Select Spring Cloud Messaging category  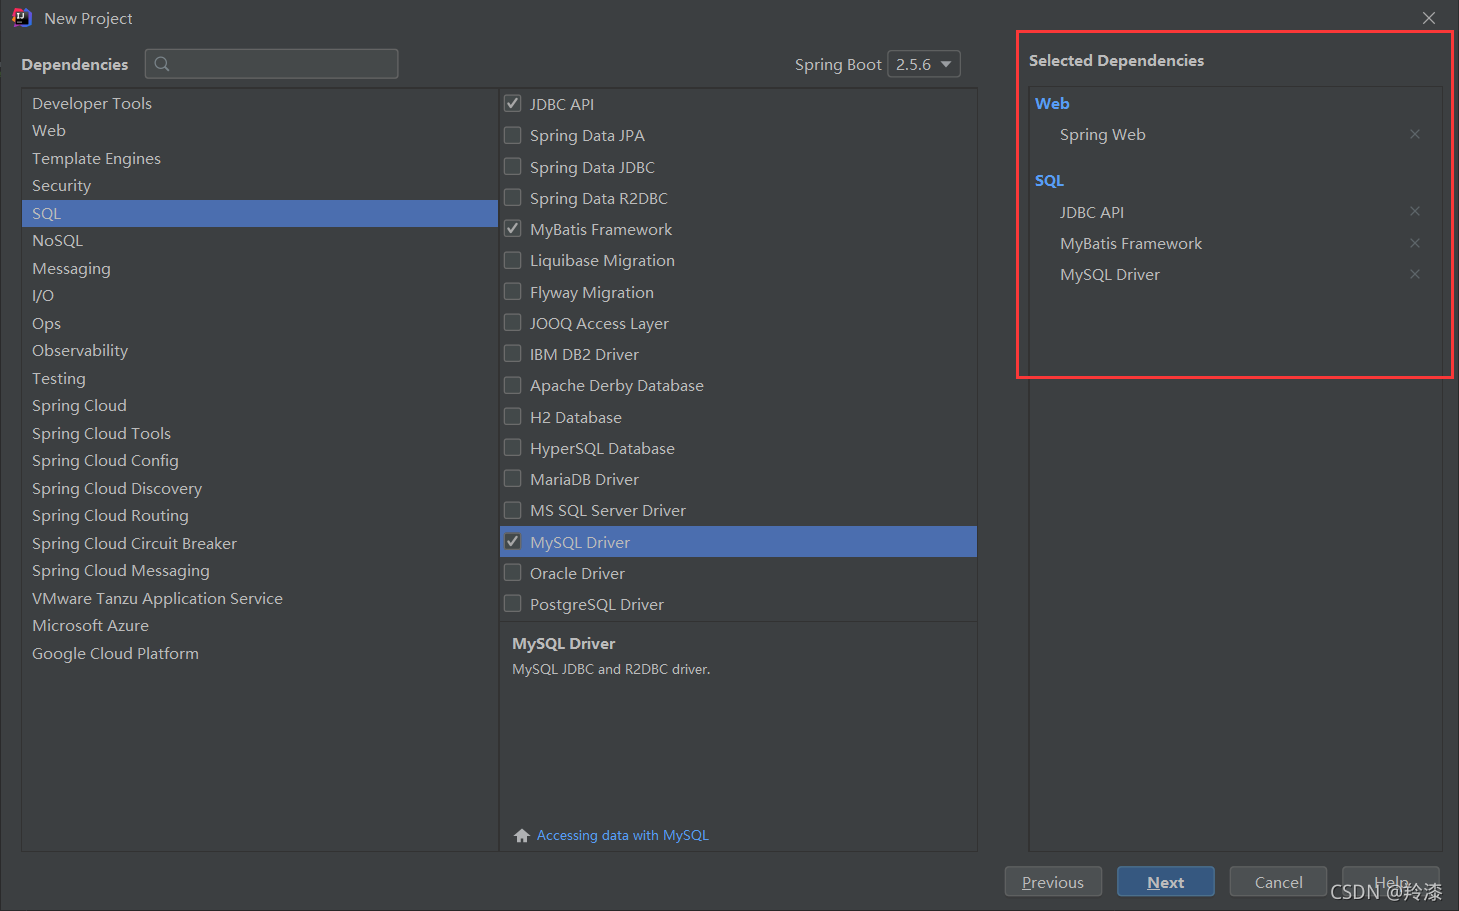click(260, 571)
